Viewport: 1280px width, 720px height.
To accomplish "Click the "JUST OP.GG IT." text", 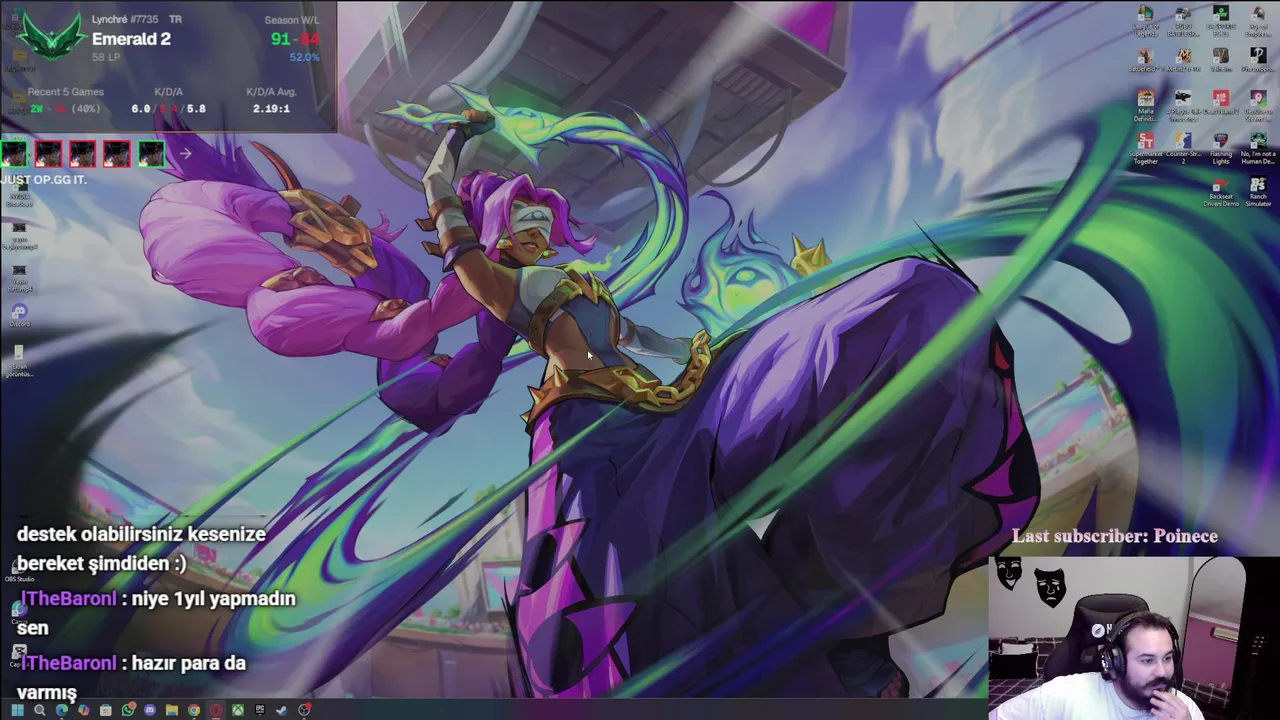I will click(44, 179).
